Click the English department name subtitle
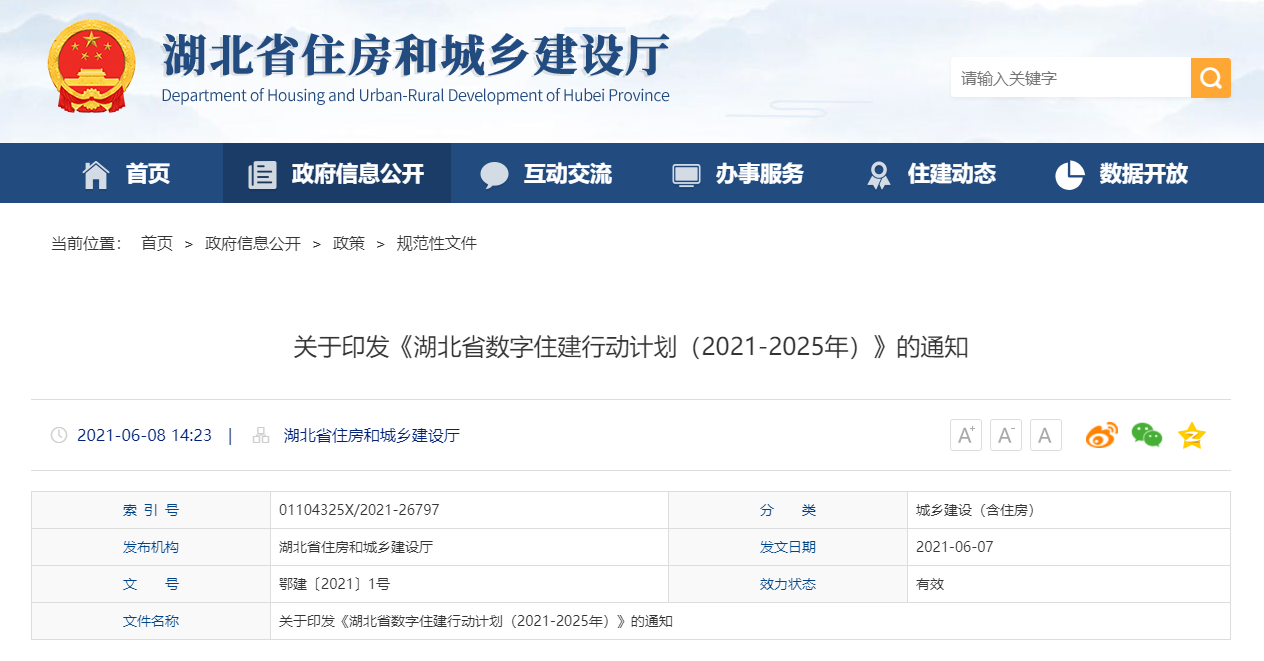 tap(415, 96)
